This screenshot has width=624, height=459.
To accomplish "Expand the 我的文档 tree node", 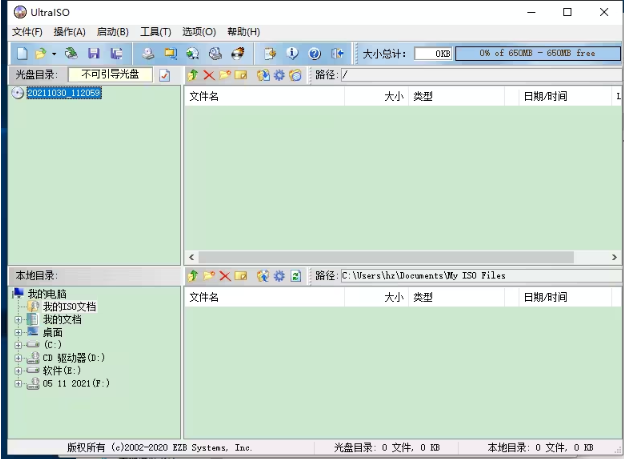I will click(x=18, y=320).
